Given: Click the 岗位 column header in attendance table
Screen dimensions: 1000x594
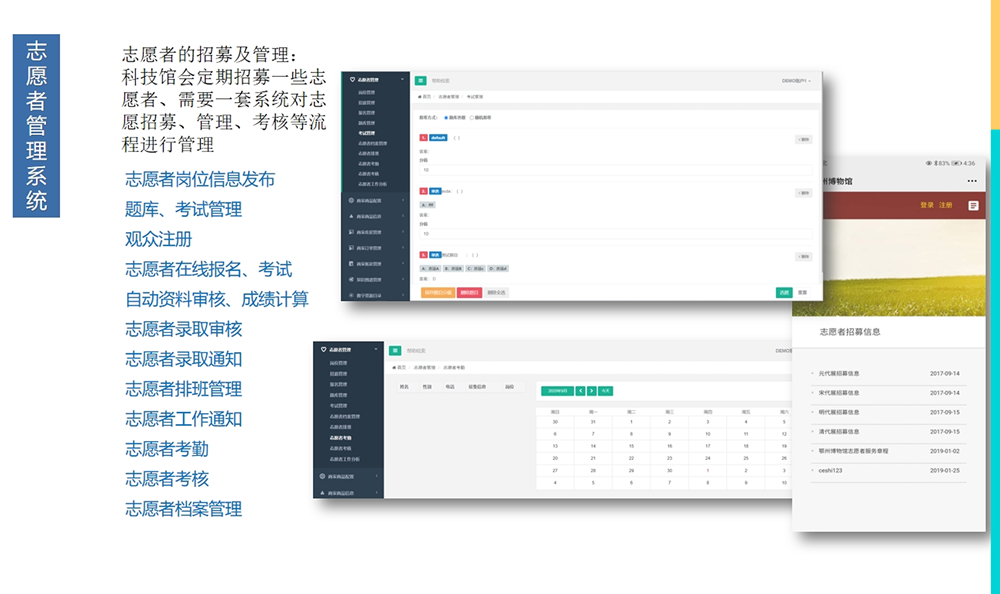Looking at the screenshot, I should pyautogui.click(x=510, y=387).
